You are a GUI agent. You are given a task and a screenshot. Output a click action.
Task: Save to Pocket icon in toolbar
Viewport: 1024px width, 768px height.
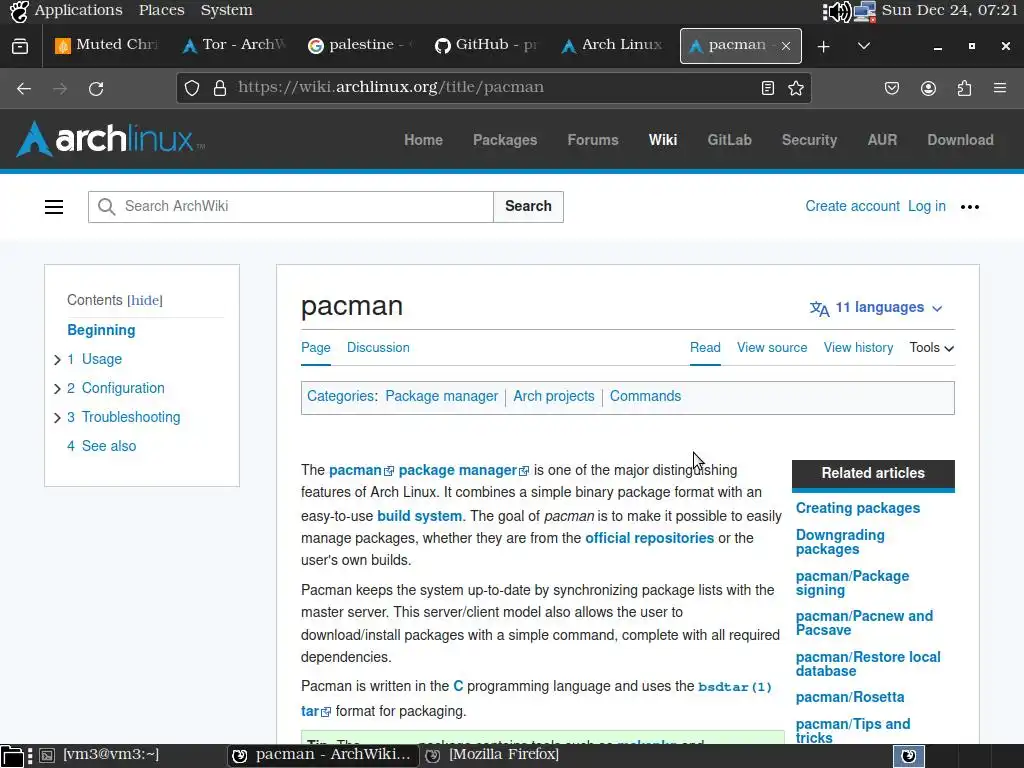pos(892,88)
